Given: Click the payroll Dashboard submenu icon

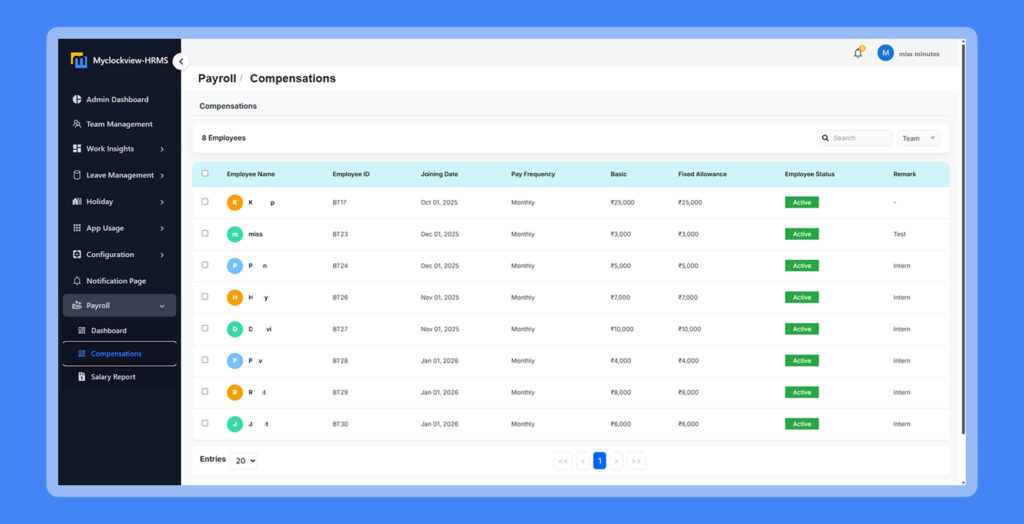Looking at the screenshot, I should click(82, 331).
